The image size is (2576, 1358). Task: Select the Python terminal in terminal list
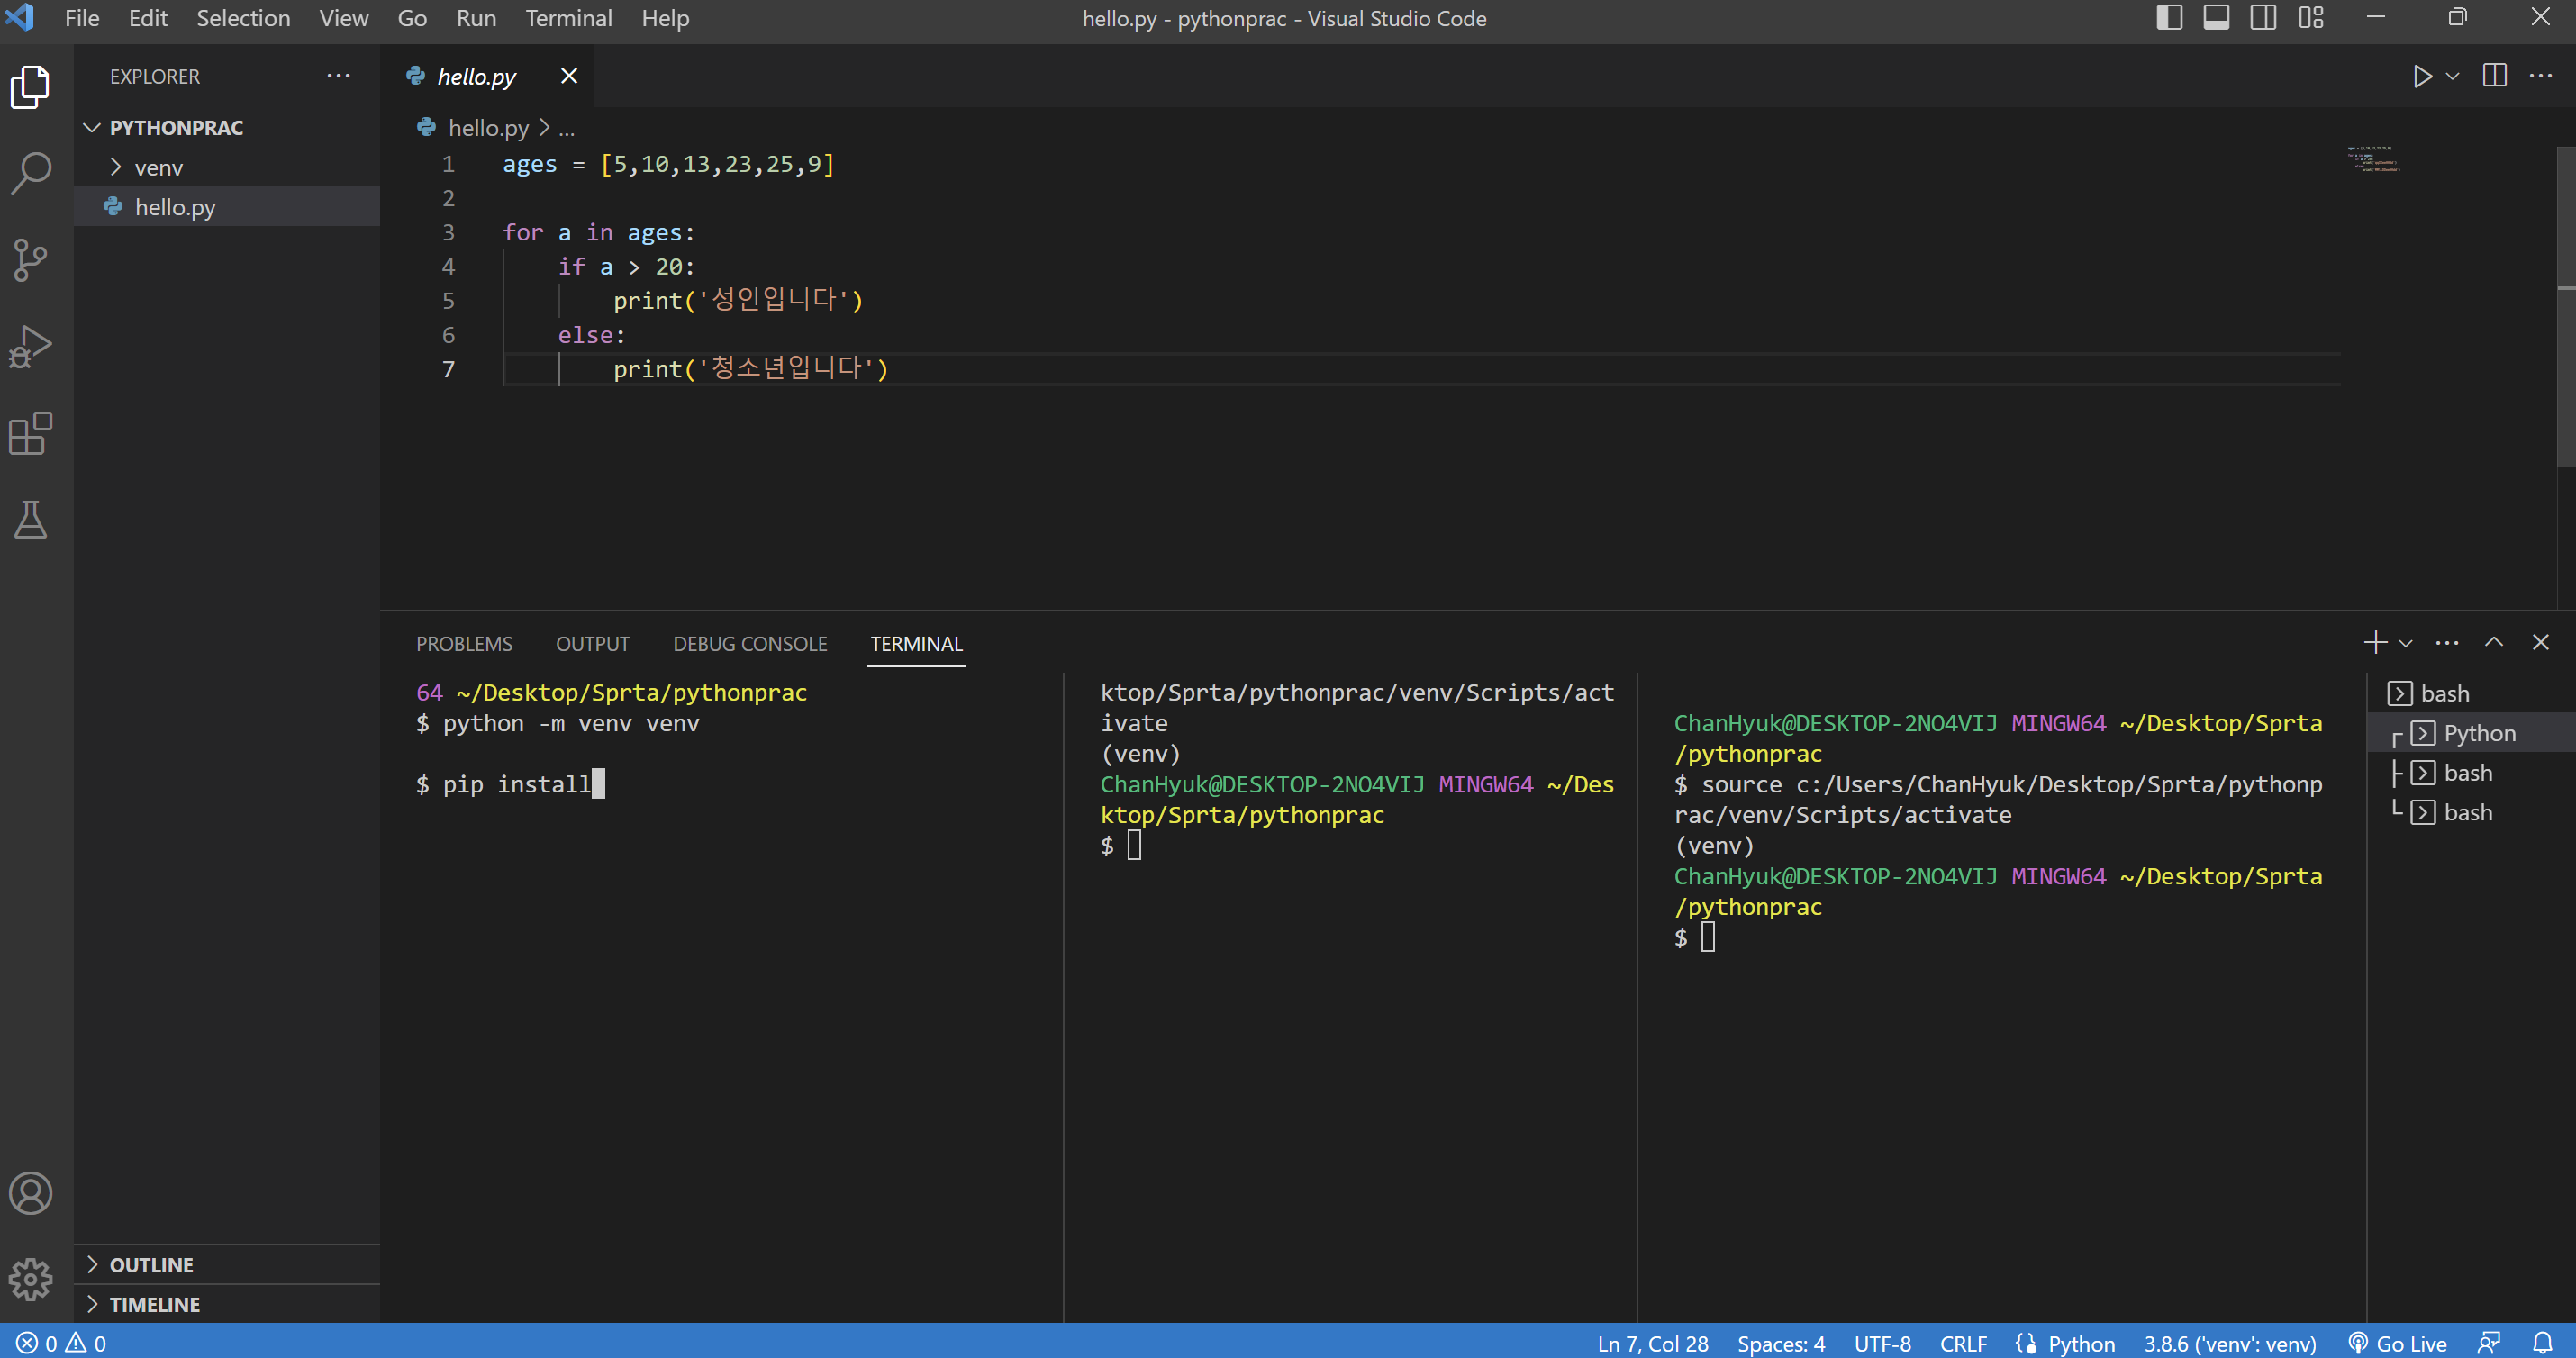pyautogui.click(x=2472, y=733)
